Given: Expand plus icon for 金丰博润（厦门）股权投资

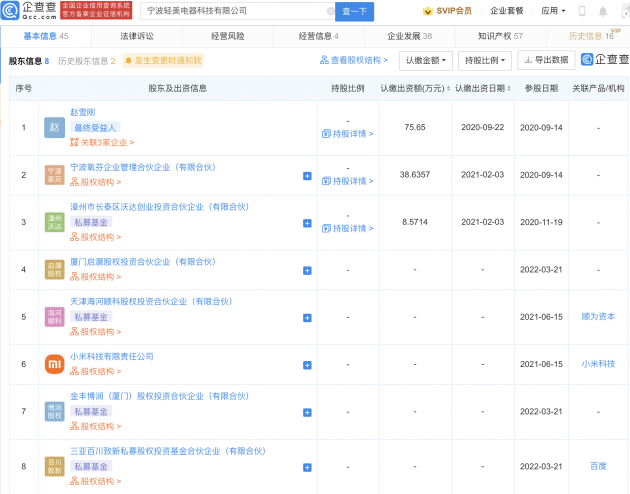Looking at the screenshot, I should pos(307,412).
